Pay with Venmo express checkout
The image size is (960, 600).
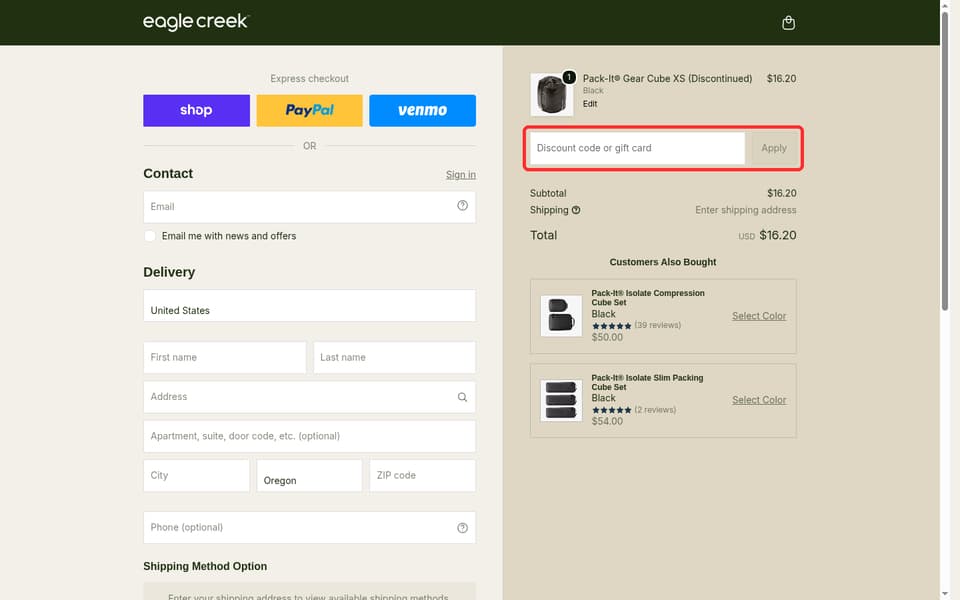click(422, 111)
